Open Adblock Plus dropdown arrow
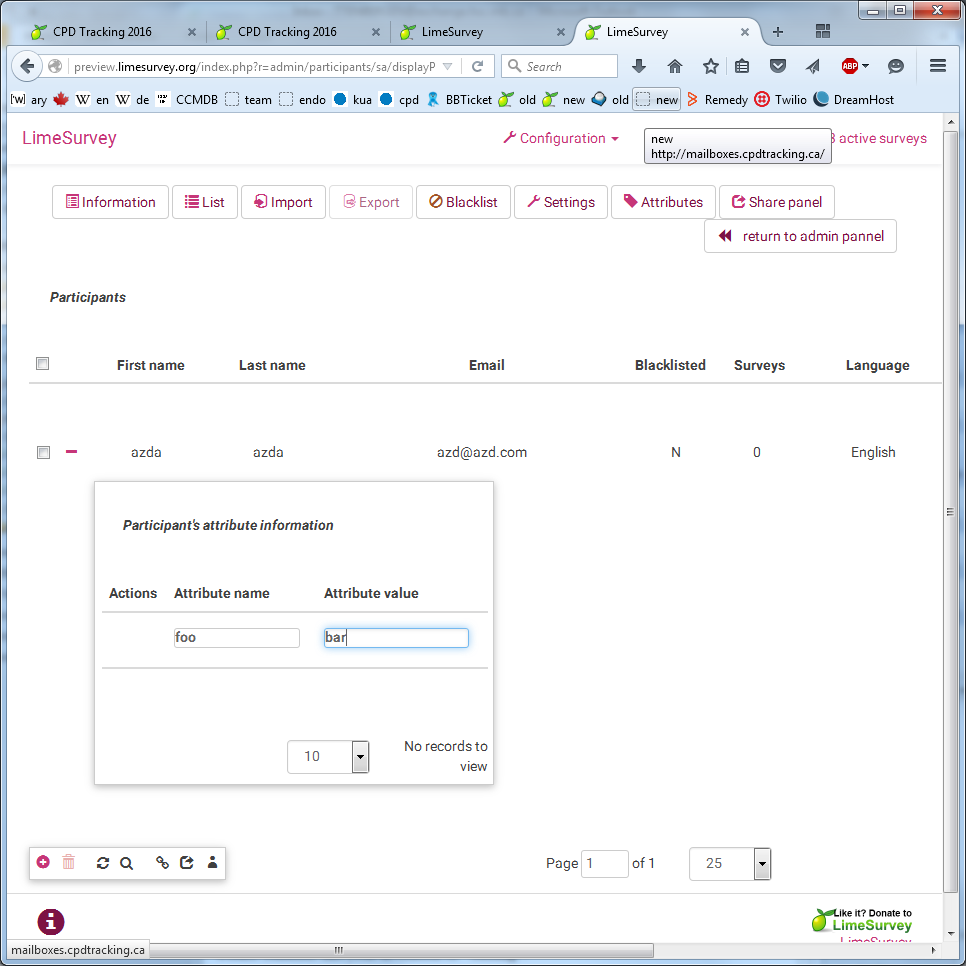This screenshot has height=966, width=966. [x=866, y=66]
